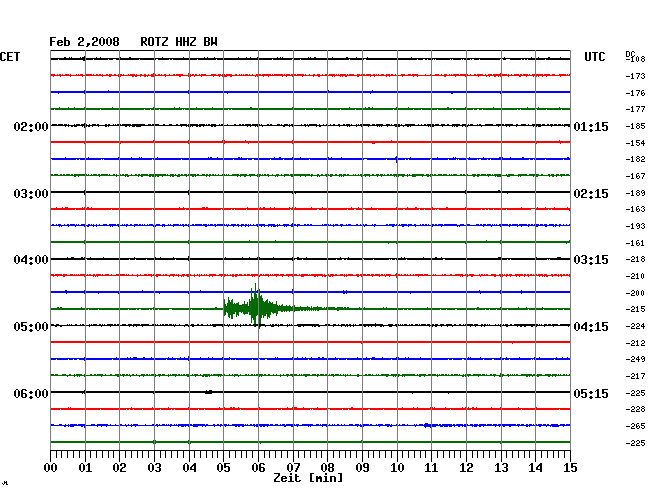Select minute tick label "13"
This screenshot has width=650, height=494.
click(501, 468)
